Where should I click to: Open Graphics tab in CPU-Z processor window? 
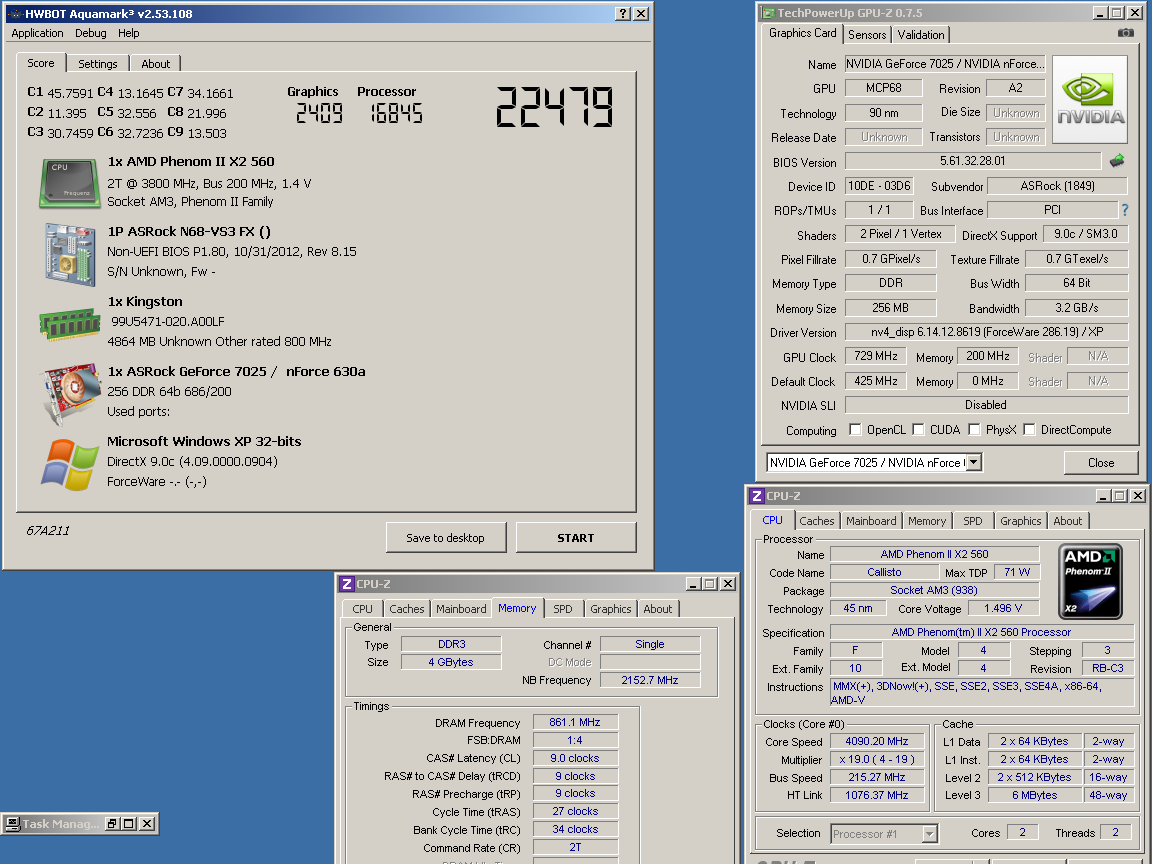1020,521
